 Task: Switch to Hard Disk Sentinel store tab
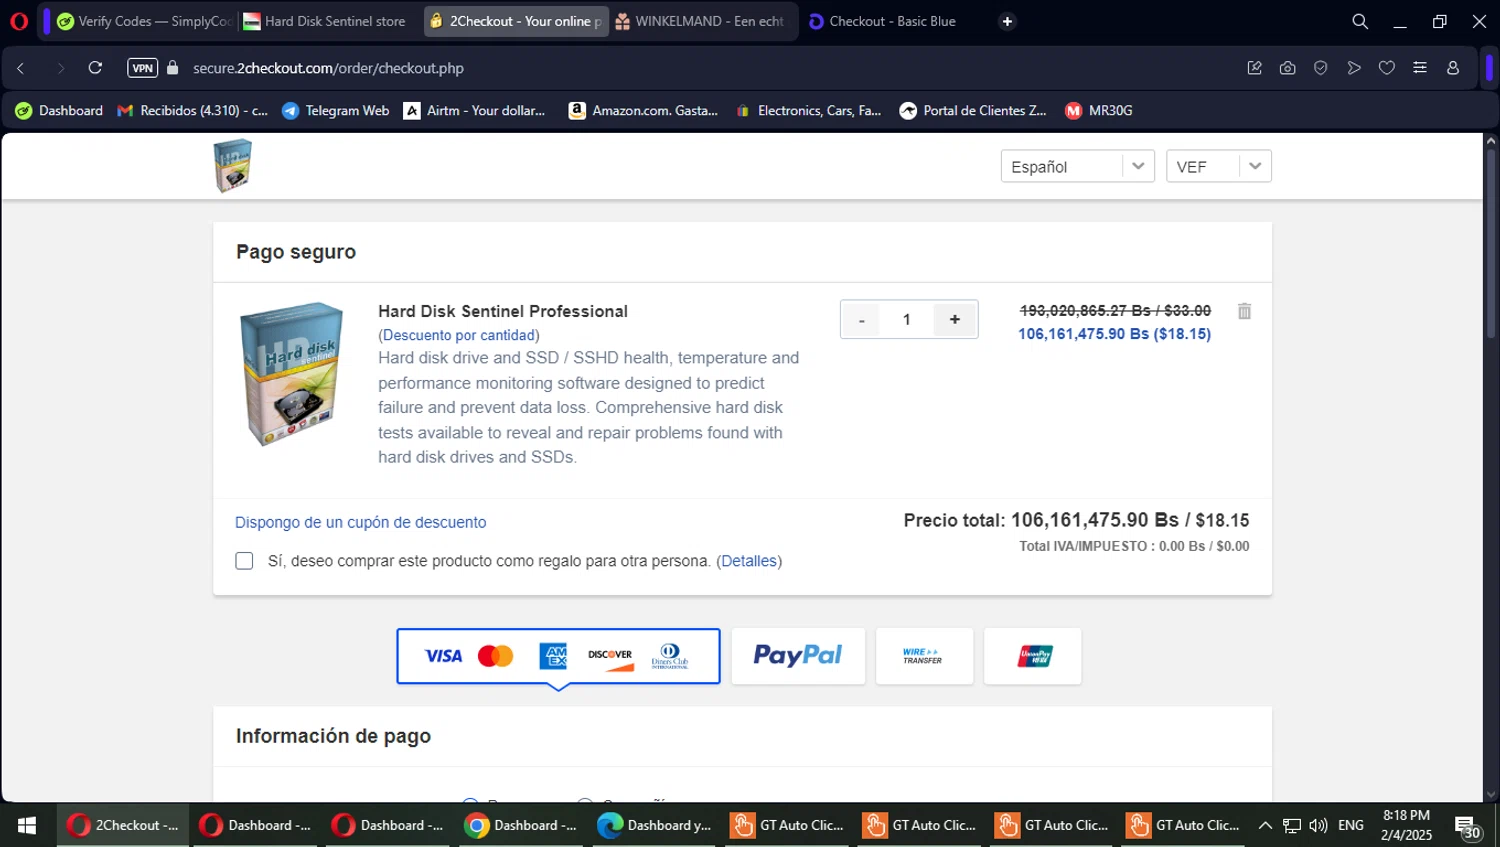tap(325, 21)
